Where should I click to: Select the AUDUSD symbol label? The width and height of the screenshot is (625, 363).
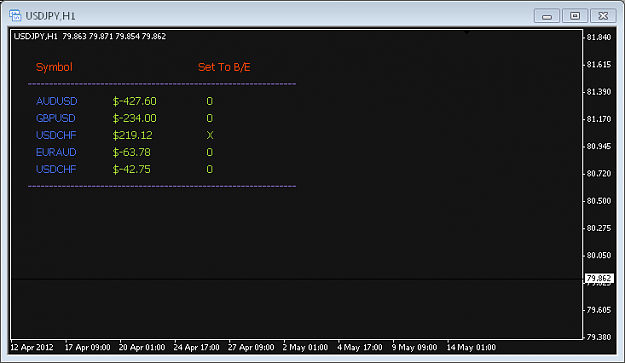(57, 101)
